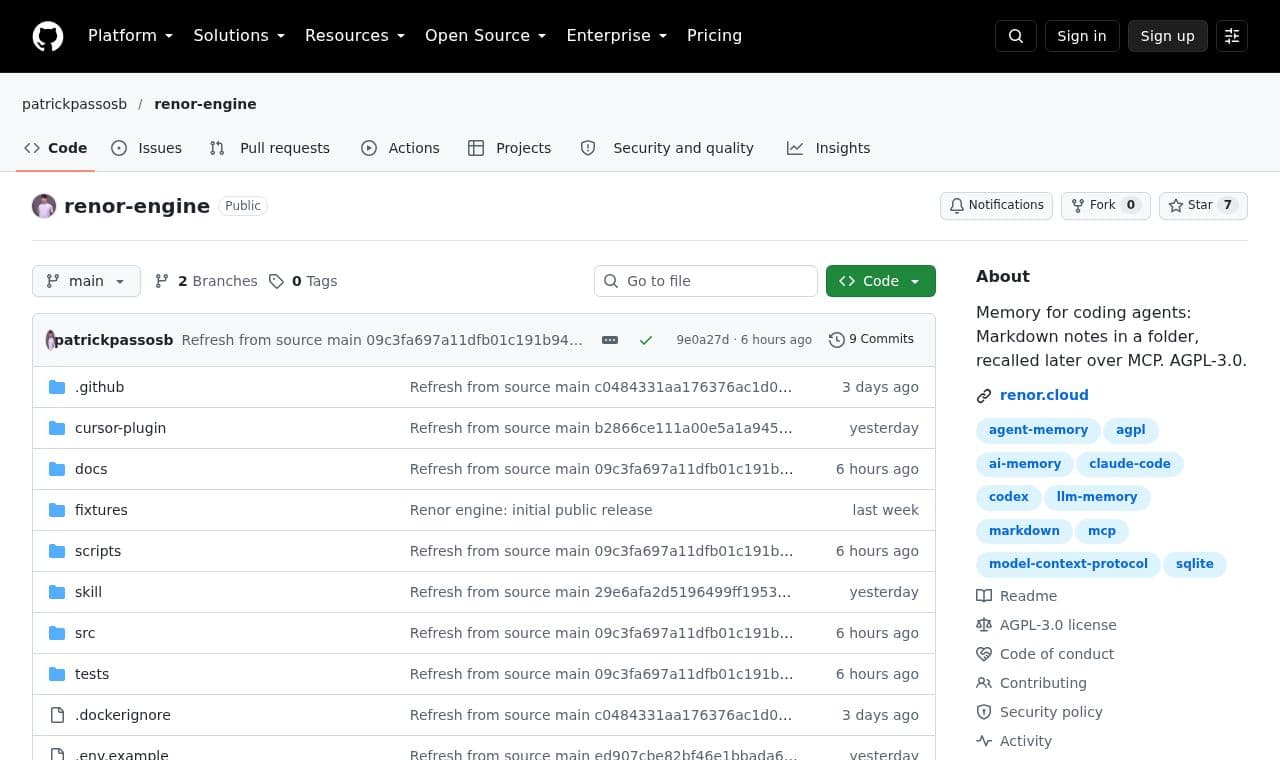The width and height of the screenshot is (1280, 760).
Task: Open the commit details ellipsis button
Action: point(610,340)
